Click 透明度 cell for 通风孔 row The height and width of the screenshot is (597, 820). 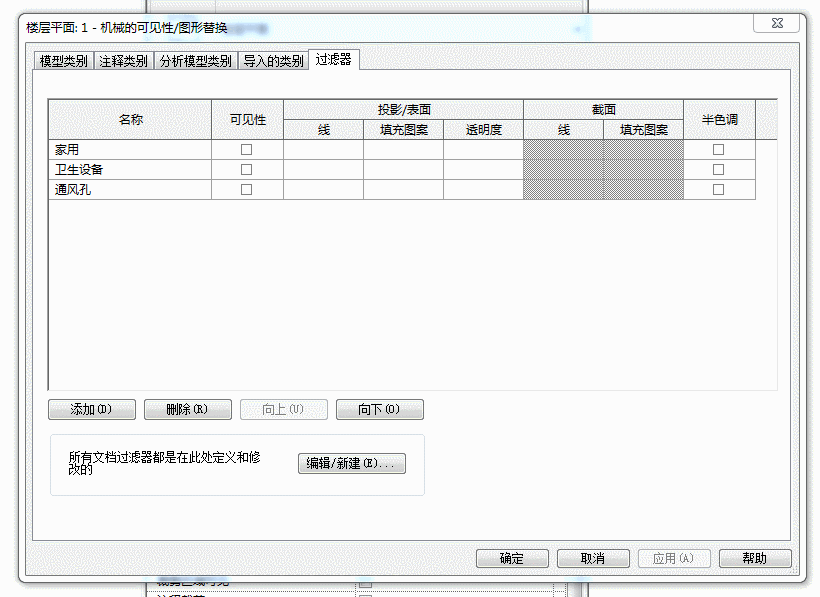484,189
